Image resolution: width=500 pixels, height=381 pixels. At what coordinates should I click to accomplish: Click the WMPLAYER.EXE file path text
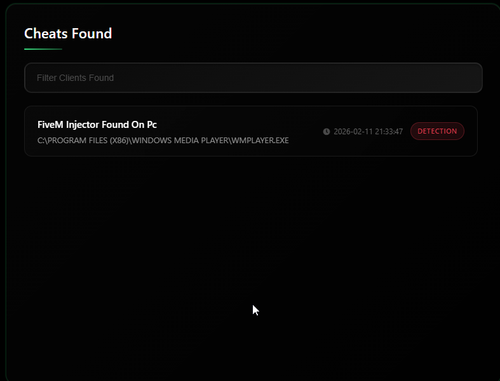coord(163,140)
